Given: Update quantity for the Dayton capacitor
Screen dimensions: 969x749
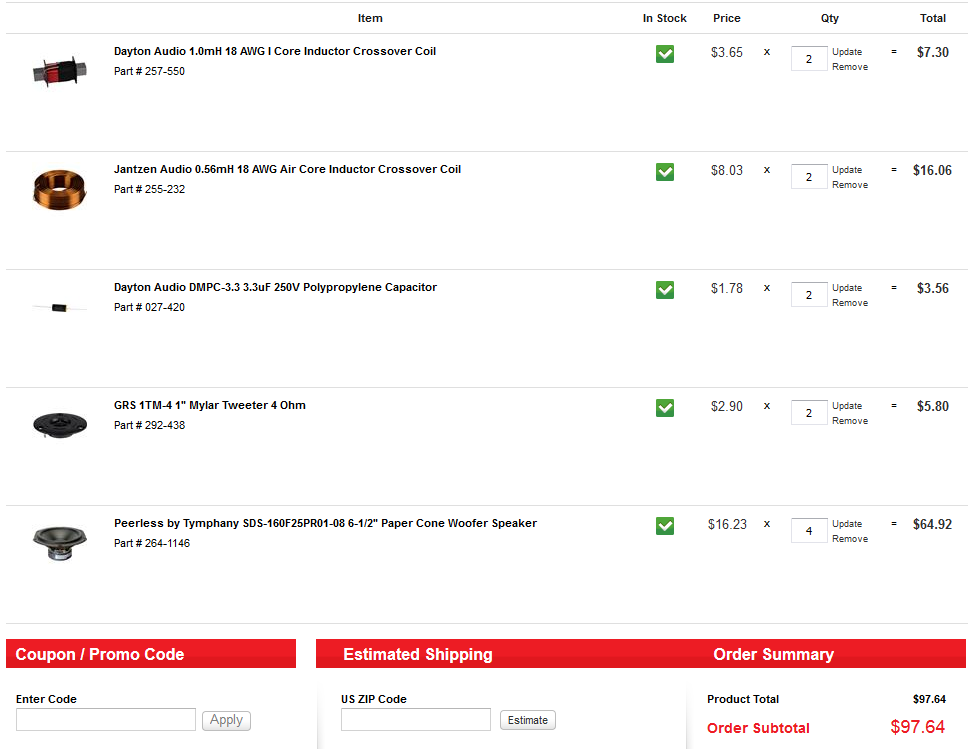Looking at the screenshot, I should 847,288.
